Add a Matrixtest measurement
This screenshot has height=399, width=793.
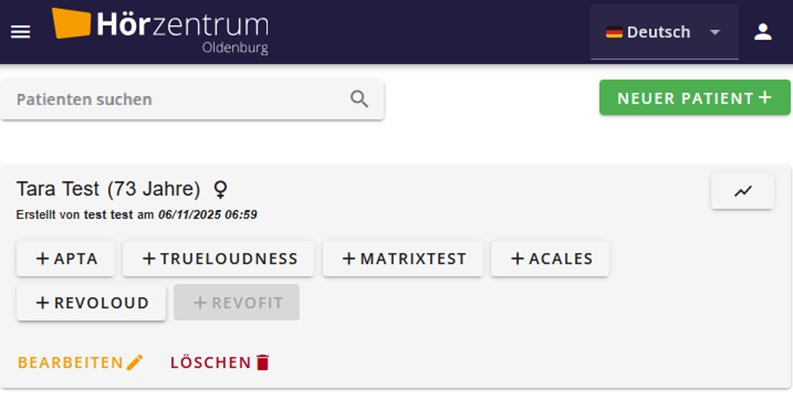tap(403, 259)
